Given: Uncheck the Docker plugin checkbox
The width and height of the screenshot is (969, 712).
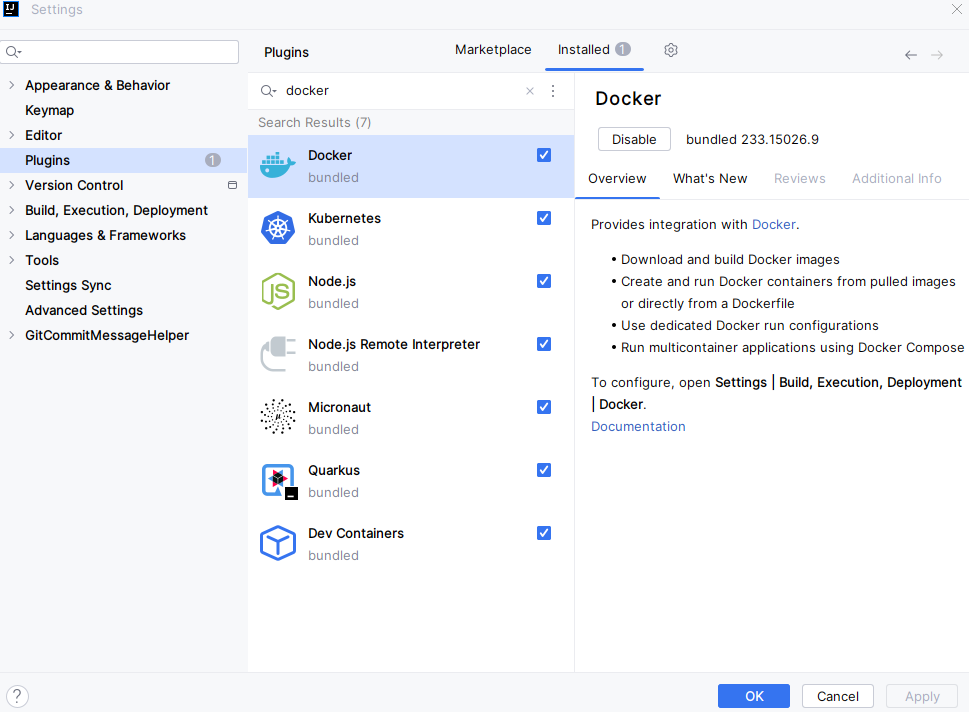Looking at the screenshot, I should click(544, 155).
